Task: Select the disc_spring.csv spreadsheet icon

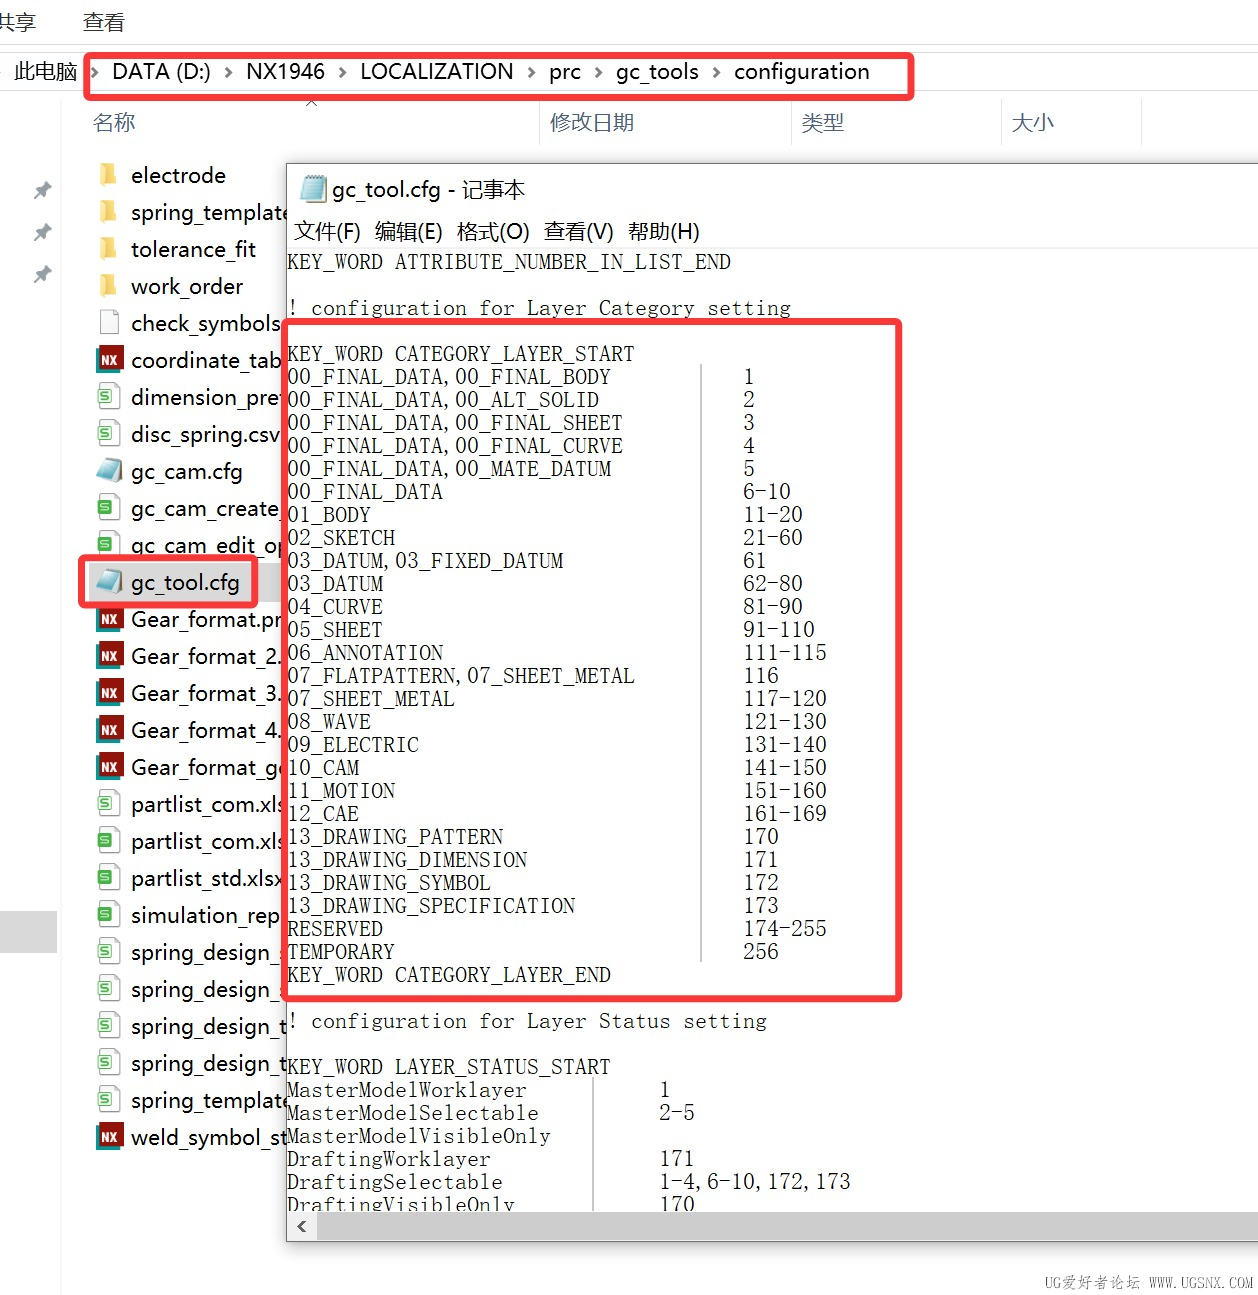Action: tap(109, 434)
